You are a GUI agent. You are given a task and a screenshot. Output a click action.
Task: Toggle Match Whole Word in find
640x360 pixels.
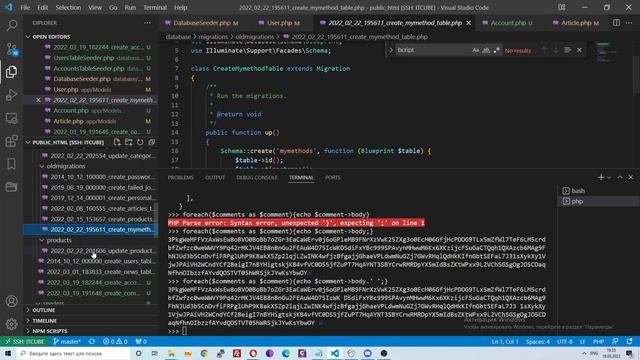[x=486, y=50]
